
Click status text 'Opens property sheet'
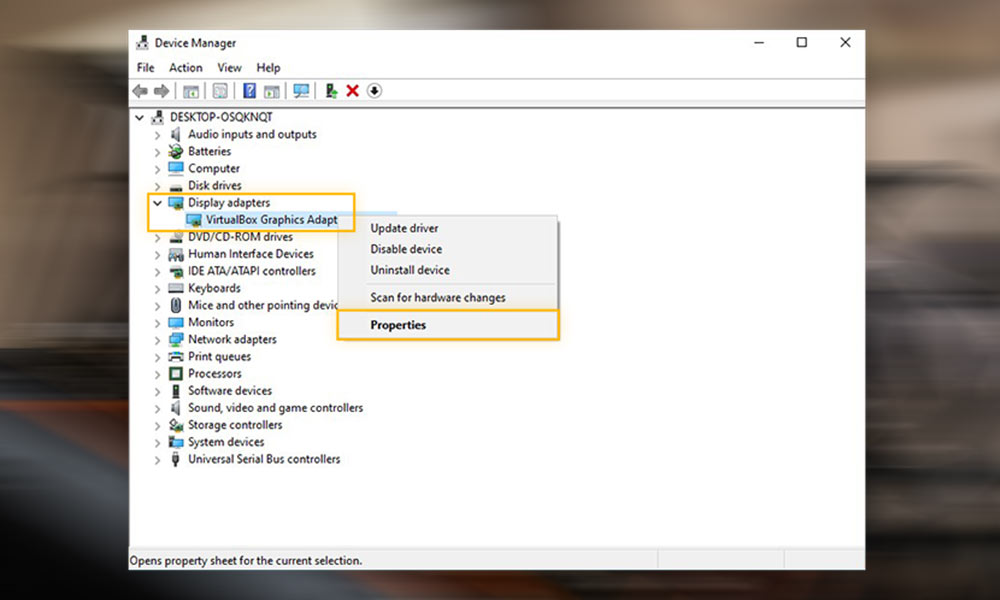coord(246,560)
